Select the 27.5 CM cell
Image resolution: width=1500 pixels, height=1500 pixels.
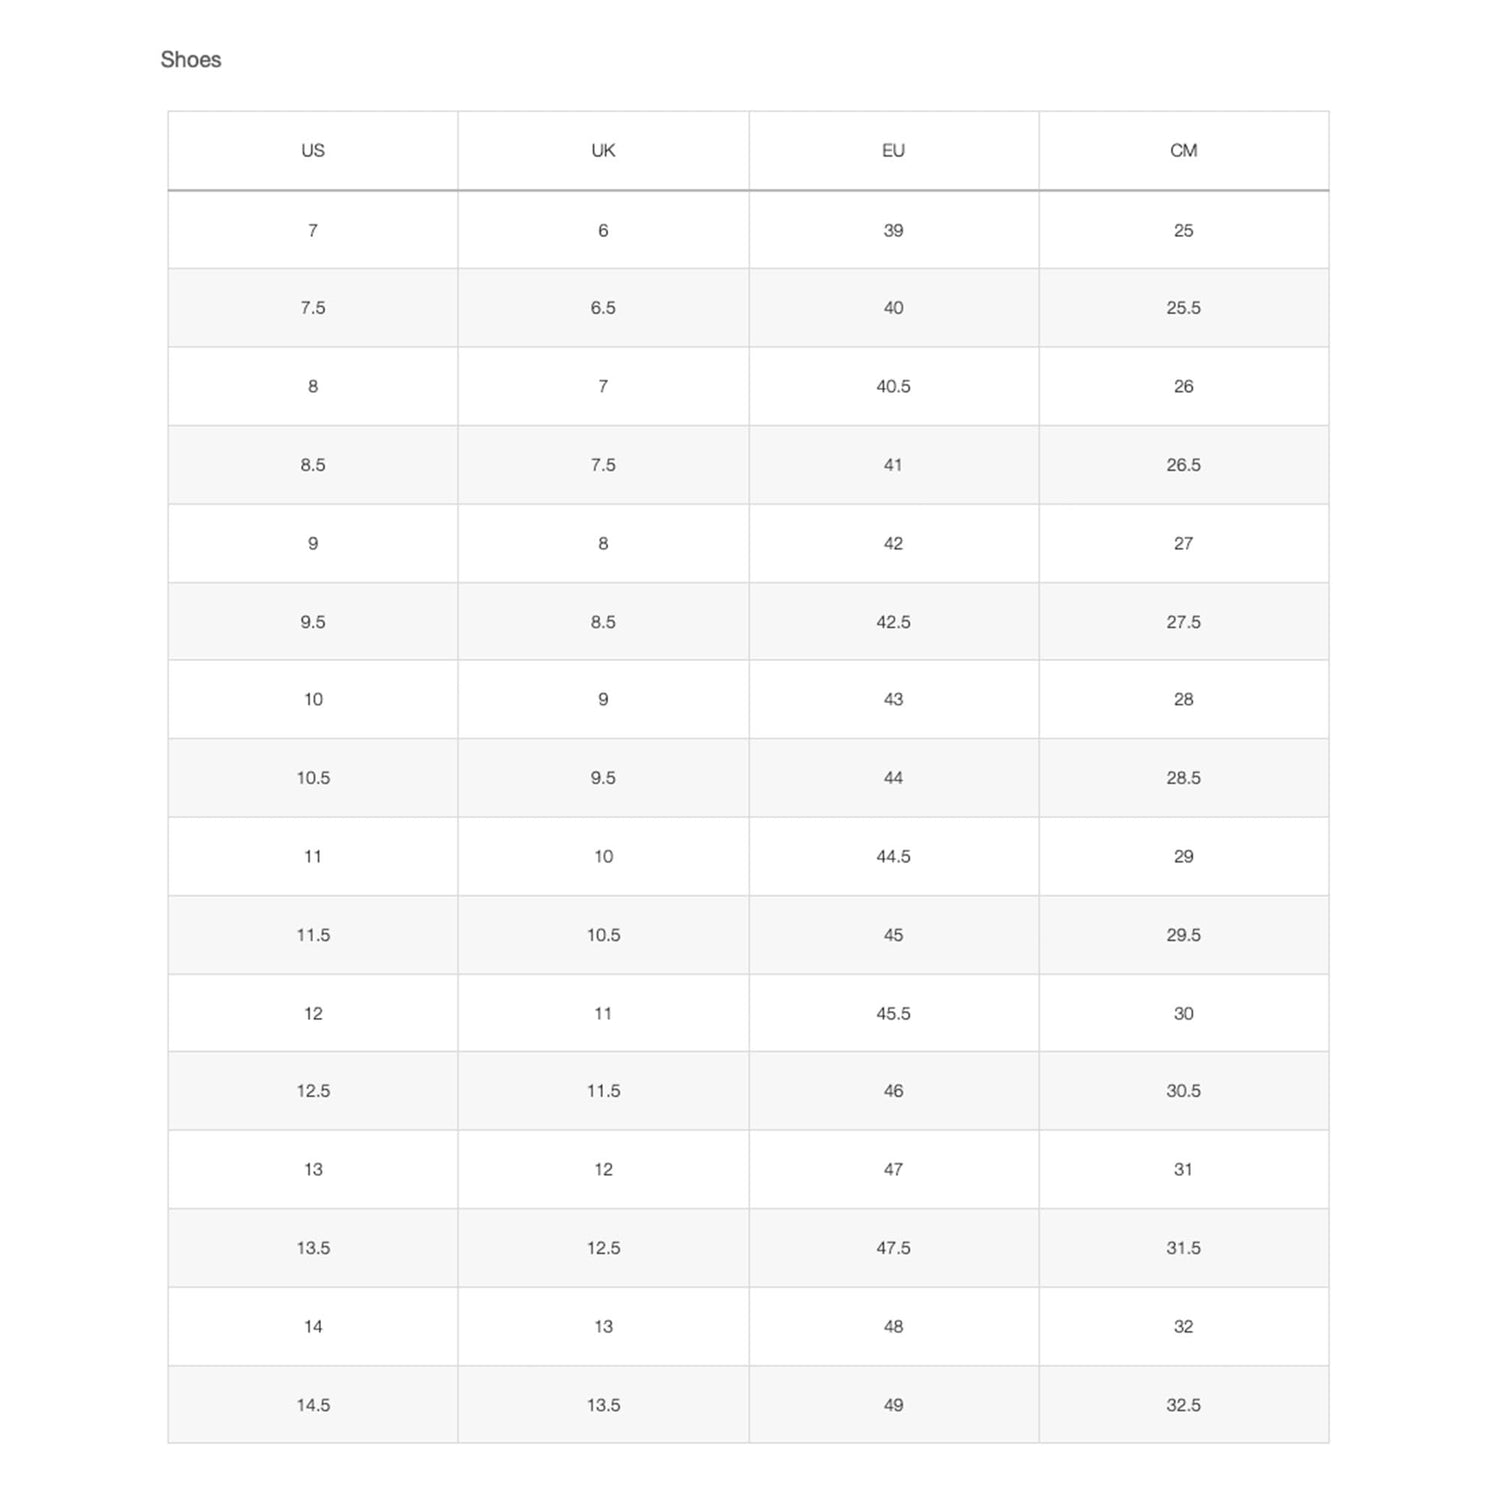[x=1183, y=622]
